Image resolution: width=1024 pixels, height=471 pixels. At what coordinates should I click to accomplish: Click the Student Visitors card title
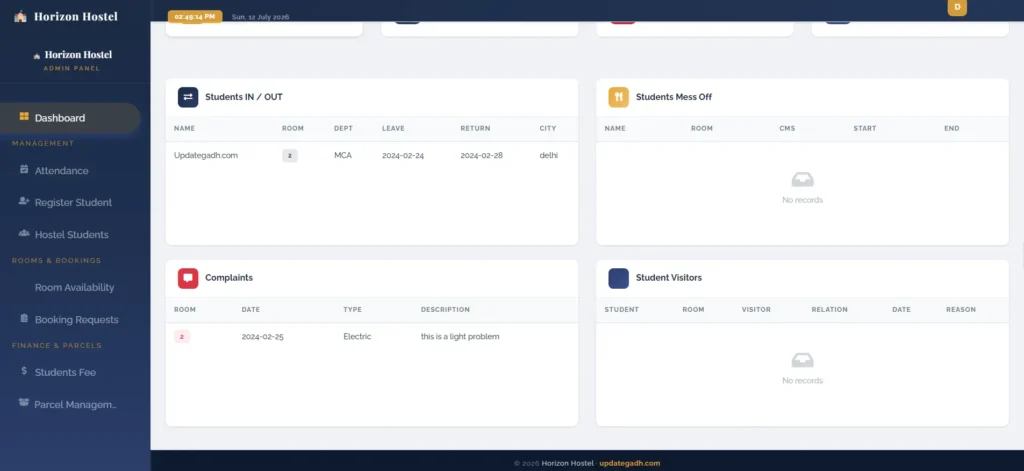(x=669, y=278)
